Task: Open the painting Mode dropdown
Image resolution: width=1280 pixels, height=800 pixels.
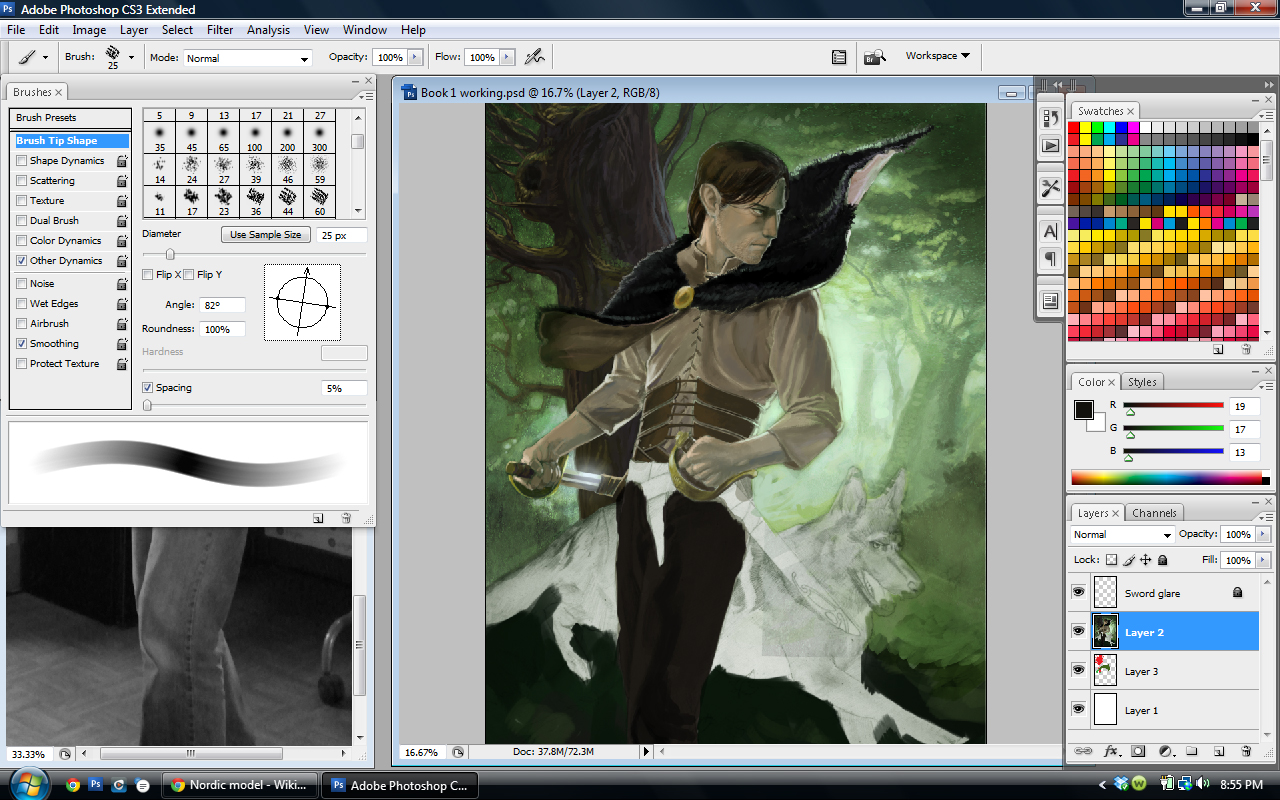Action: pos(248,58)
